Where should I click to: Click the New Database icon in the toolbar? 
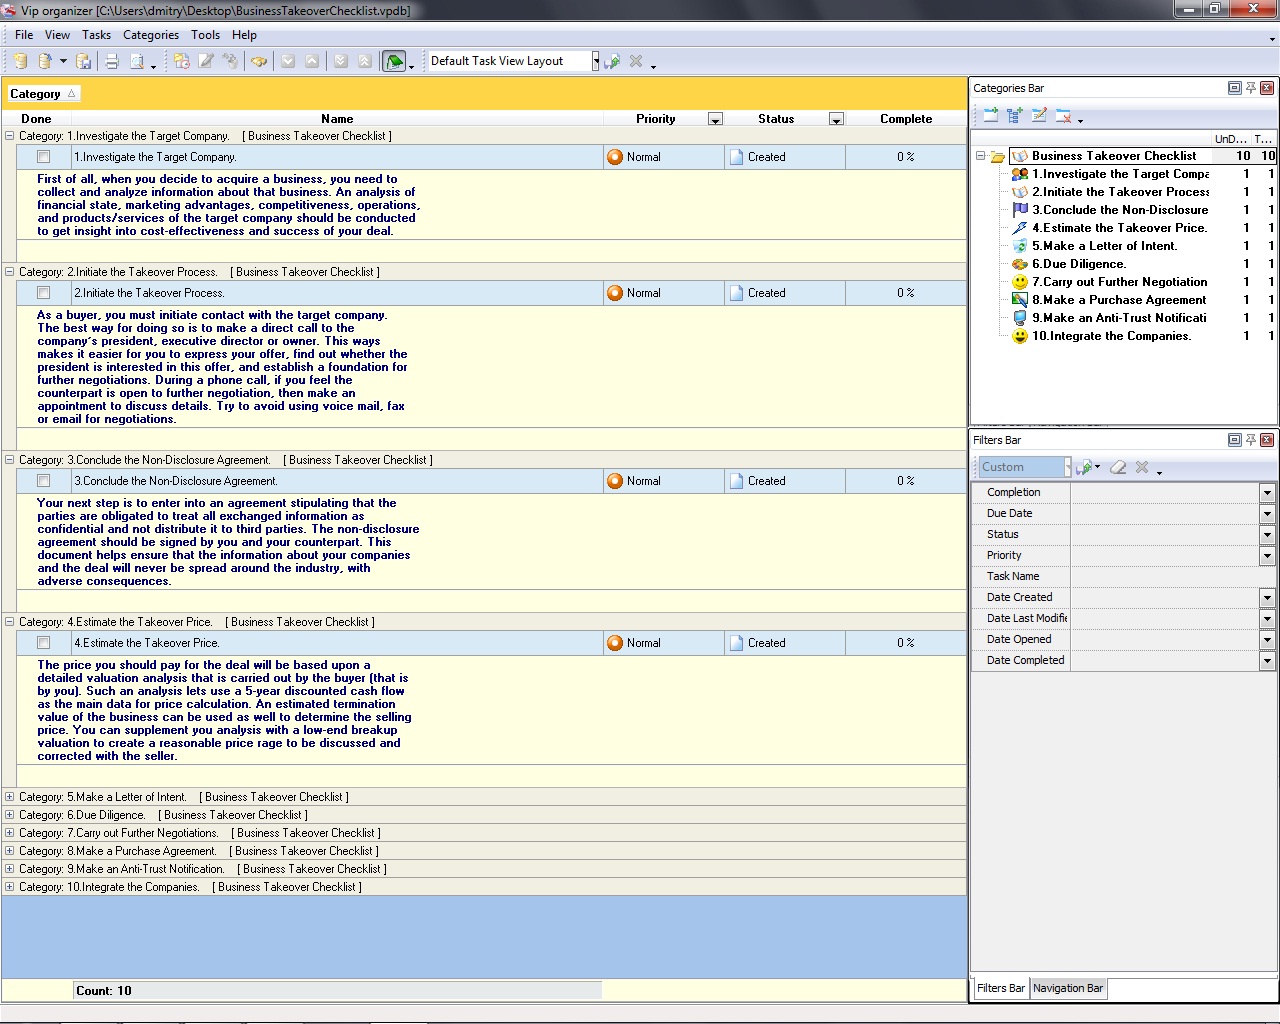point(19,61)
